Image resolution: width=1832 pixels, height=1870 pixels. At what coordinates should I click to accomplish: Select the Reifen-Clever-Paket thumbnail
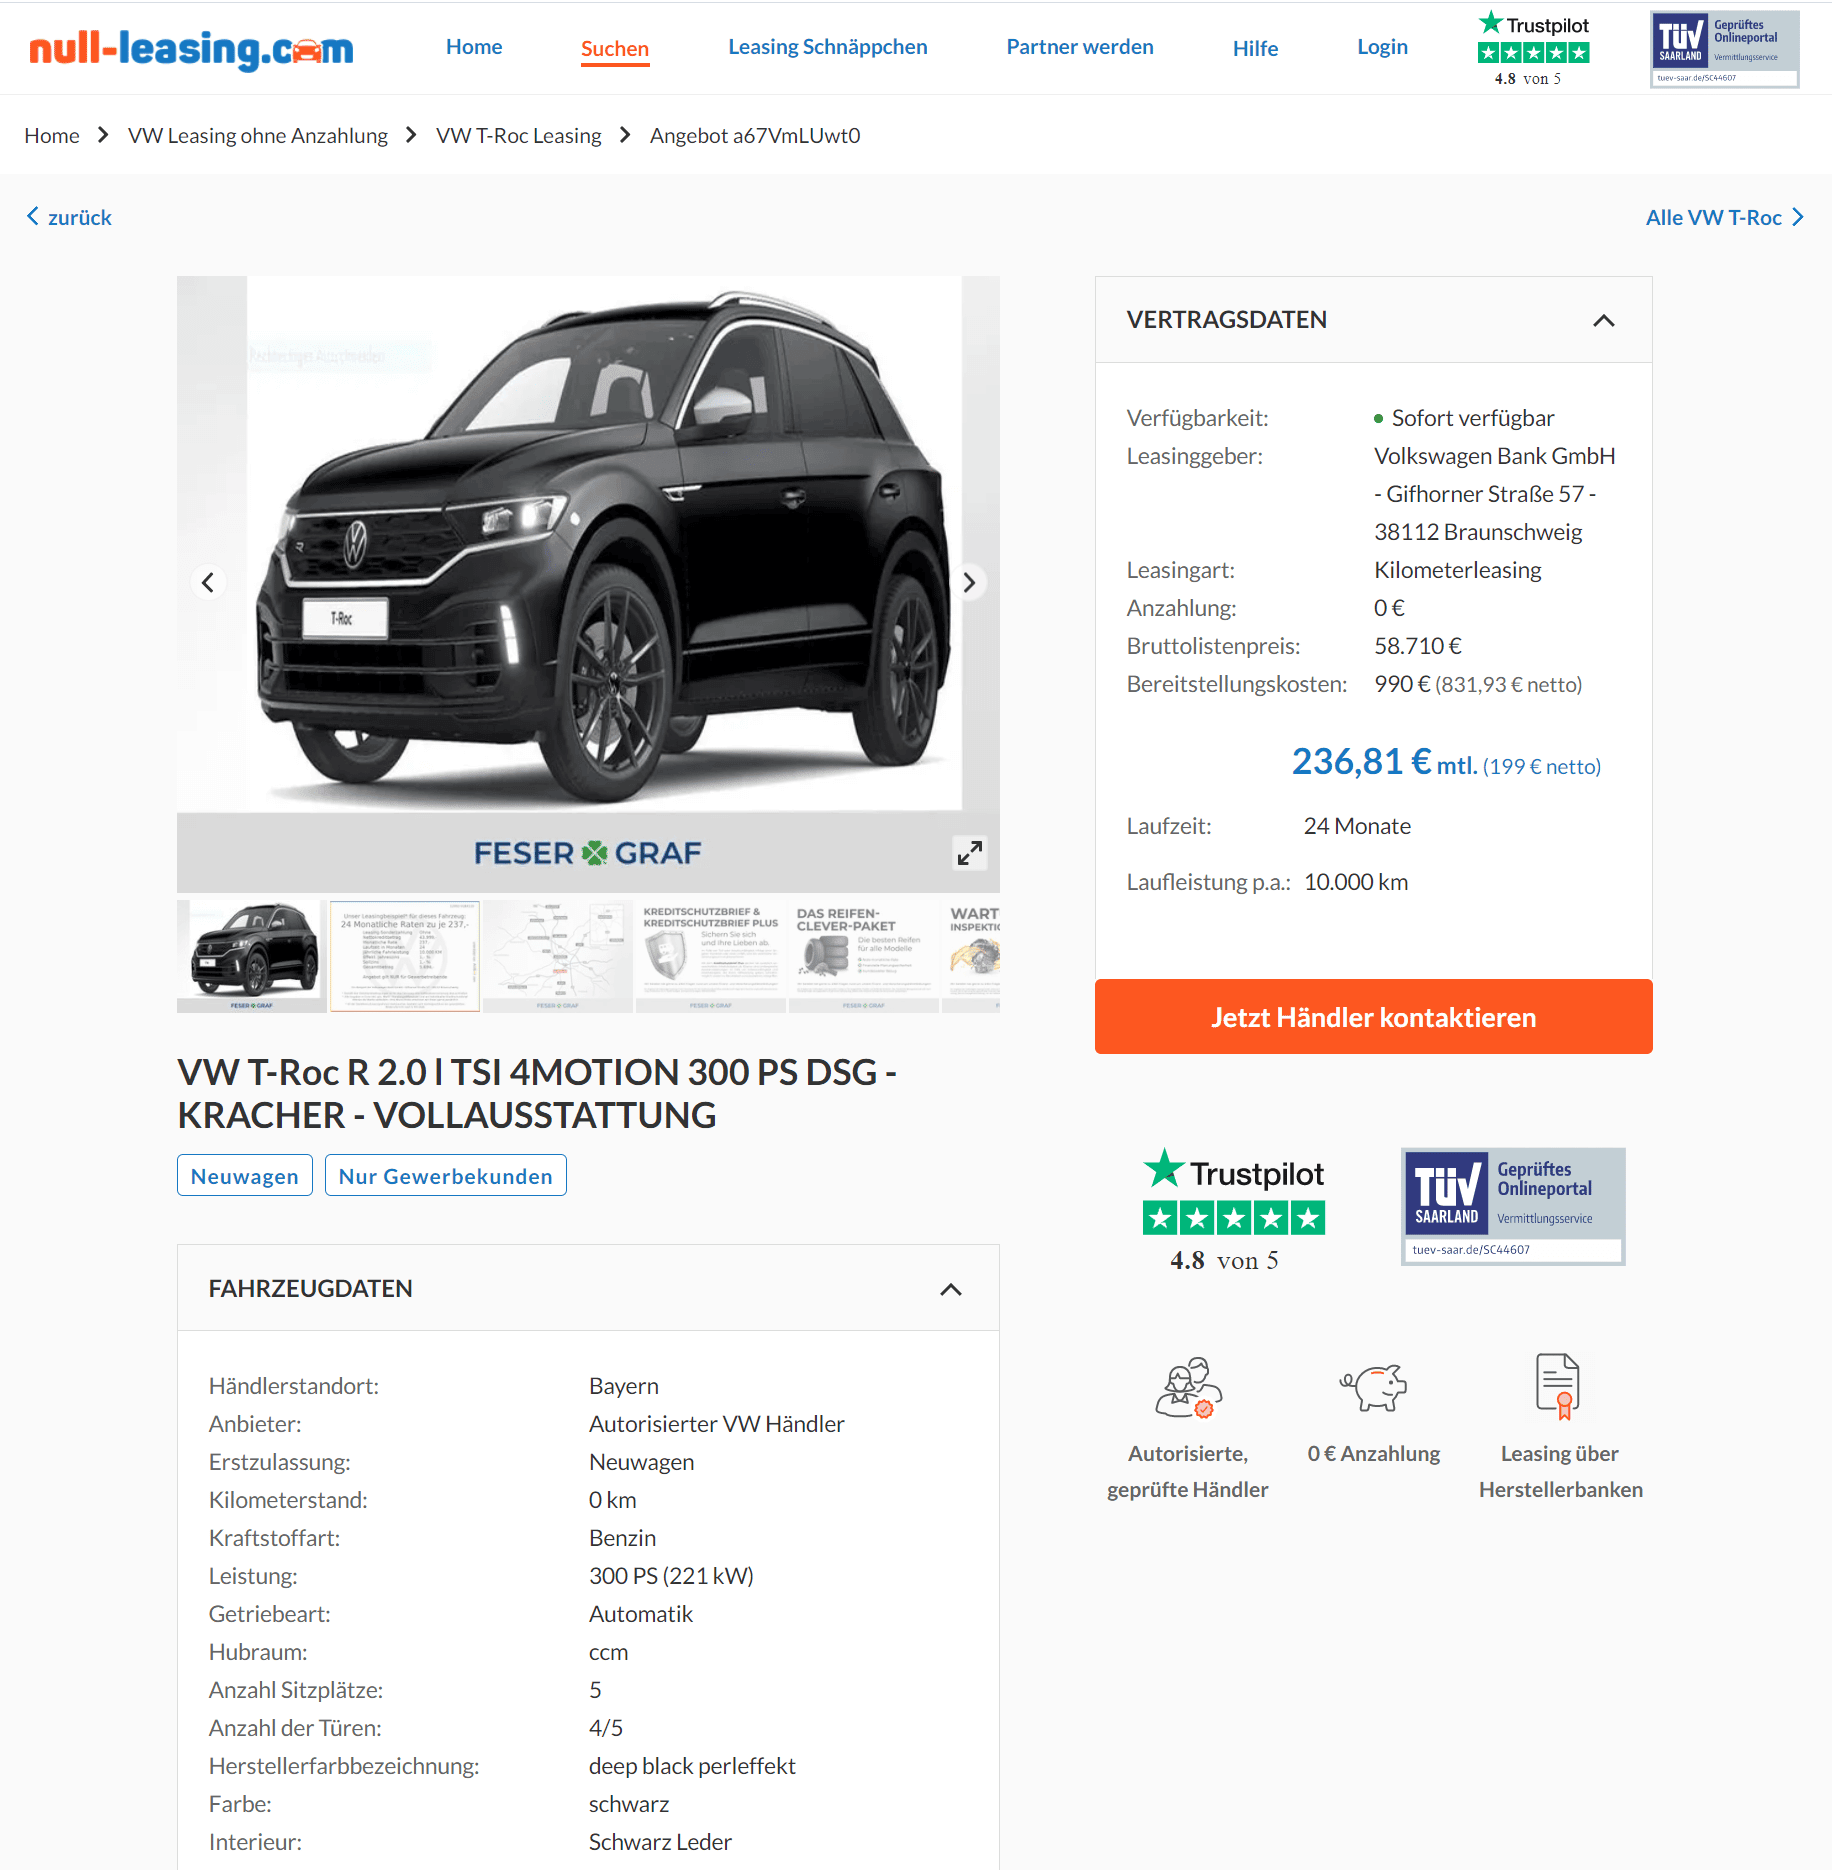[x=863, y=956]
